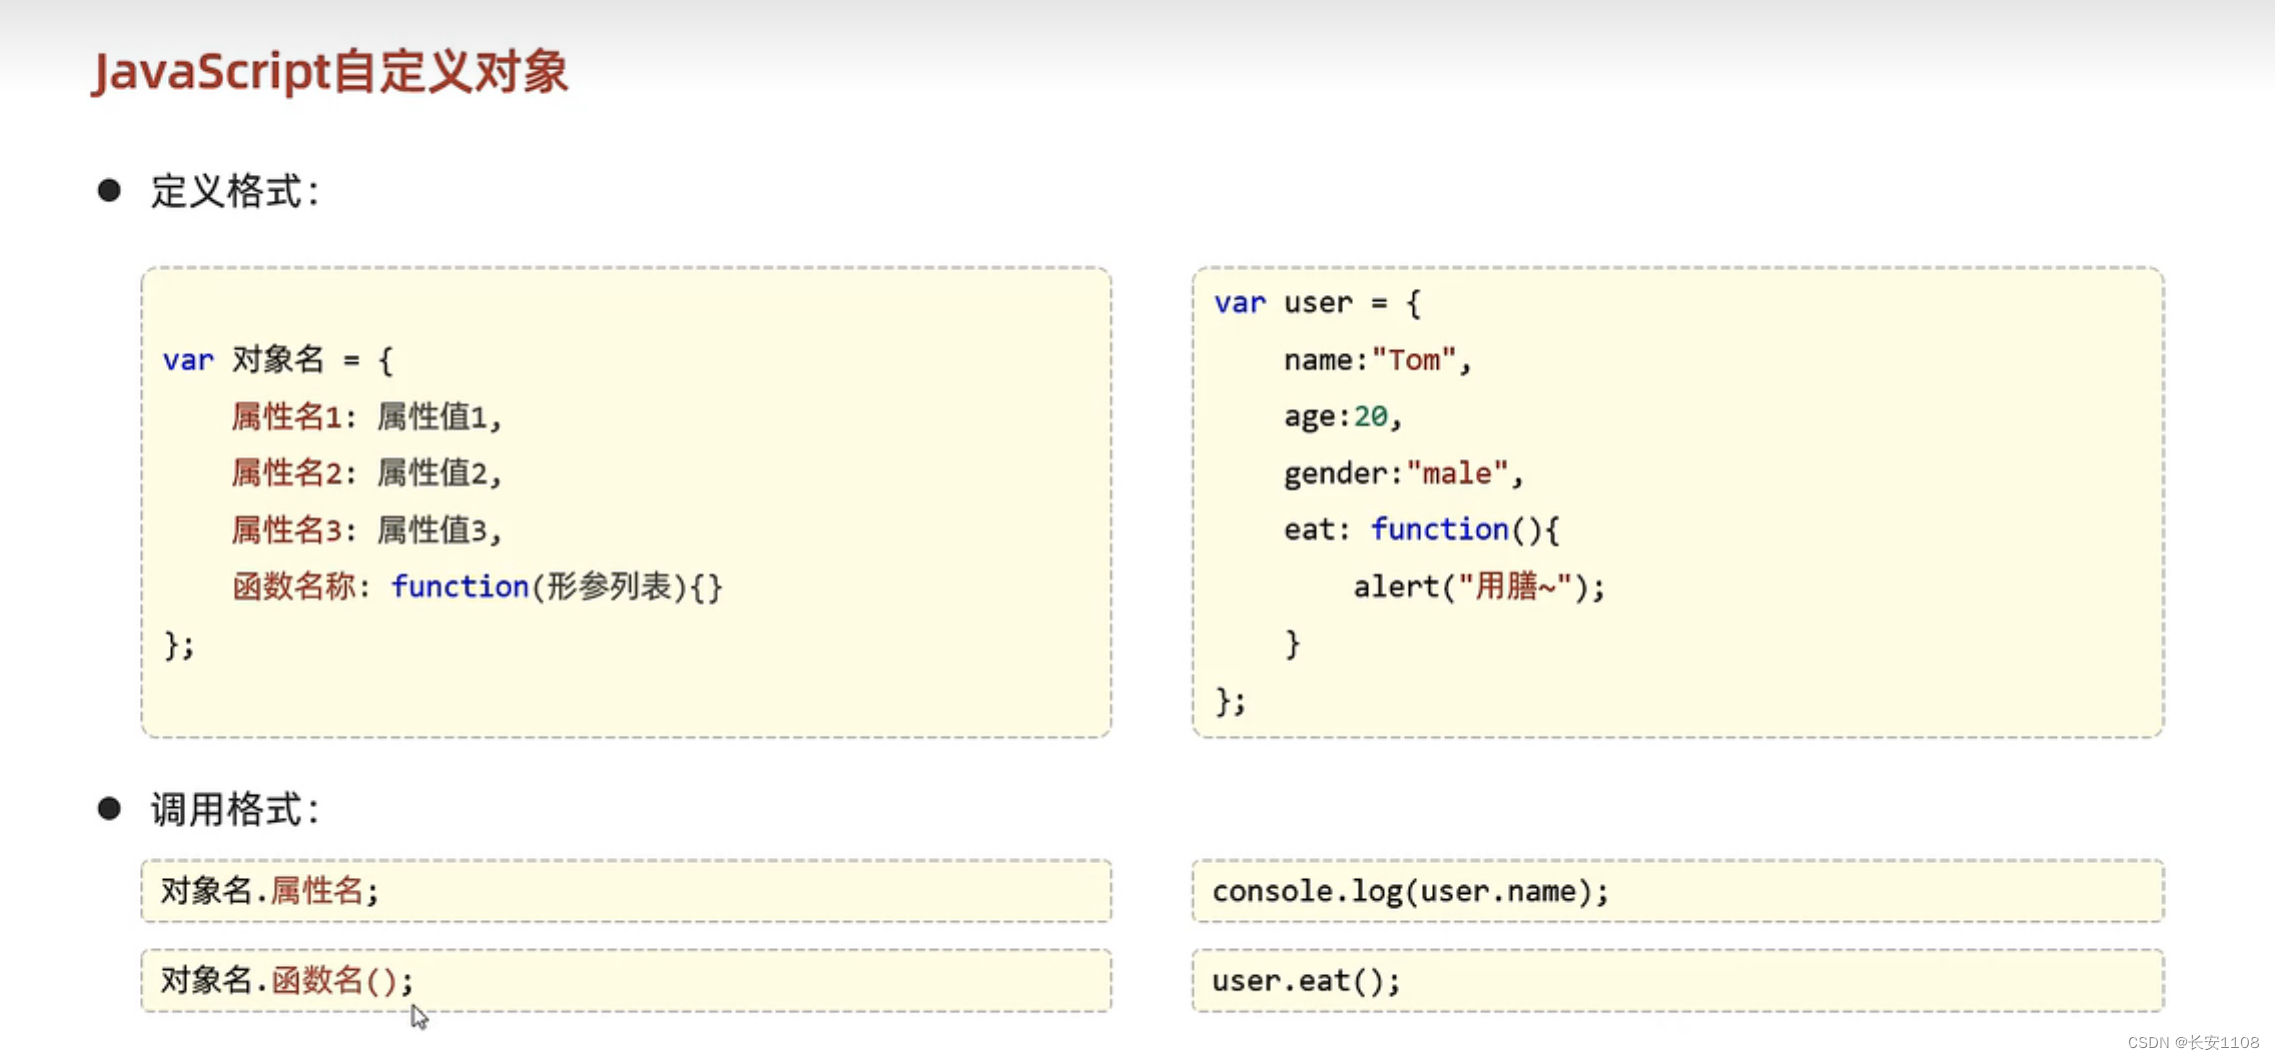Click the line '属性名2: 属性值2,'
Screen dimensions: 2275x1060
366,473
